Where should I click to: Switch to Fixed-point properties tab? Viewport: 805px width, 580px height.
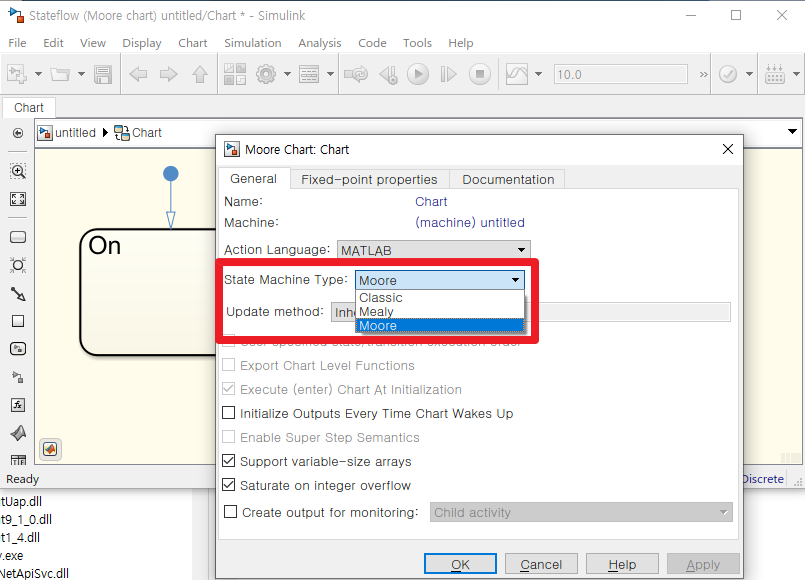tap(369, 179)
